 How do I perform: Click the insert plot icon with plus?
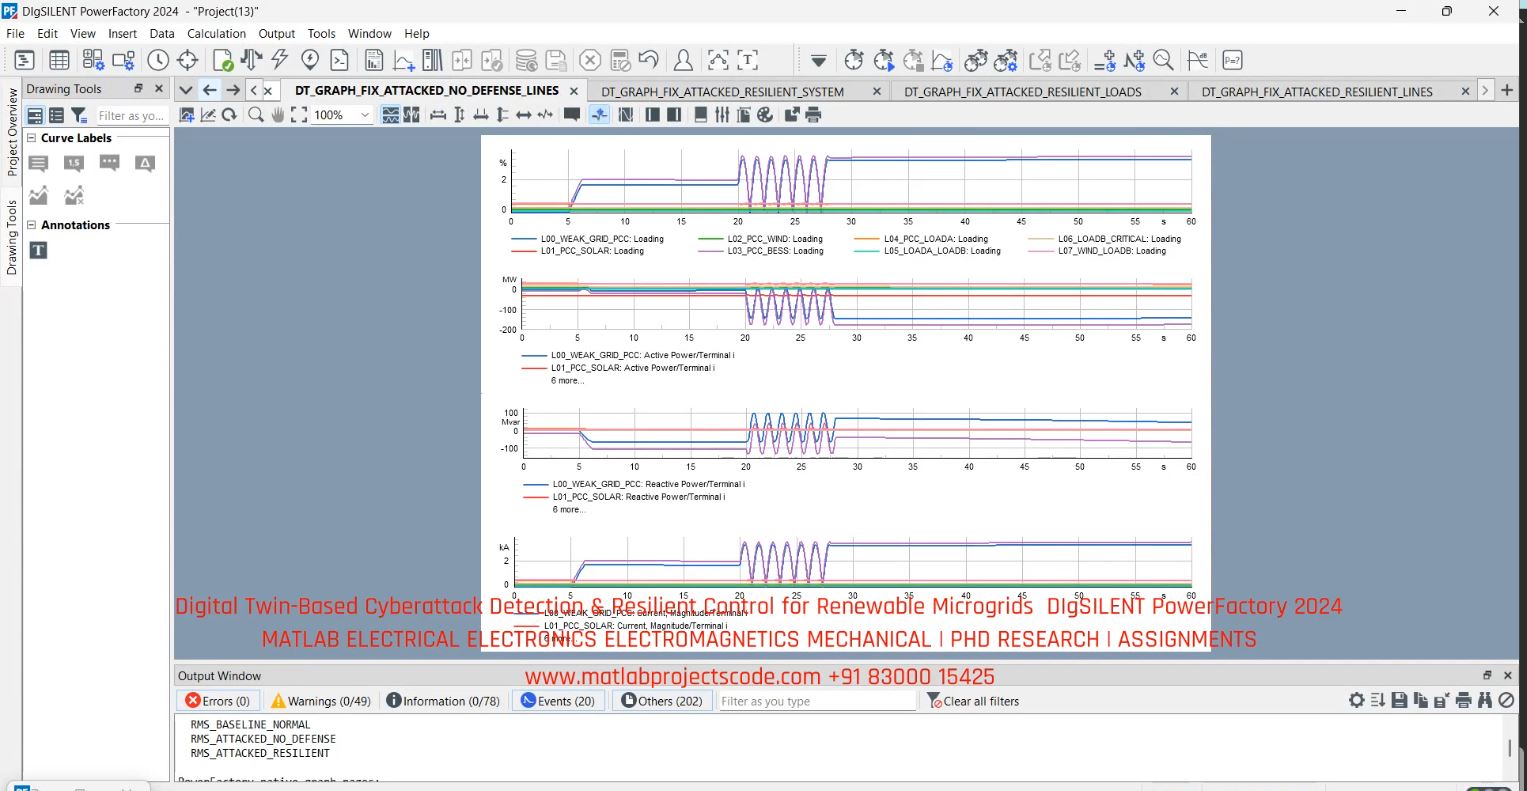(404, 61)
